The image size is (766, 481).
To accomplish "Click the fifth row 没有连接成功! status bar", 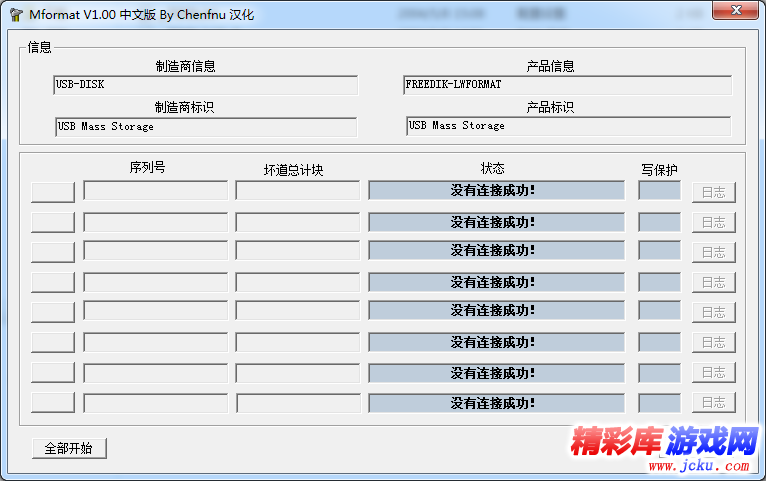I will 497,311.
